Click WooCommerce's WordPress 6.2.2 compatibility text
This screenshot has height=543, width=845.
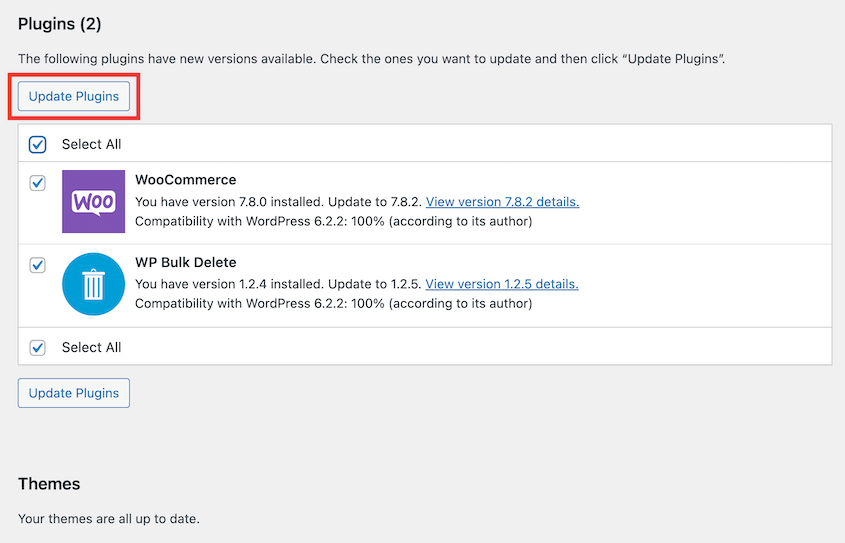tap(333, 221)
